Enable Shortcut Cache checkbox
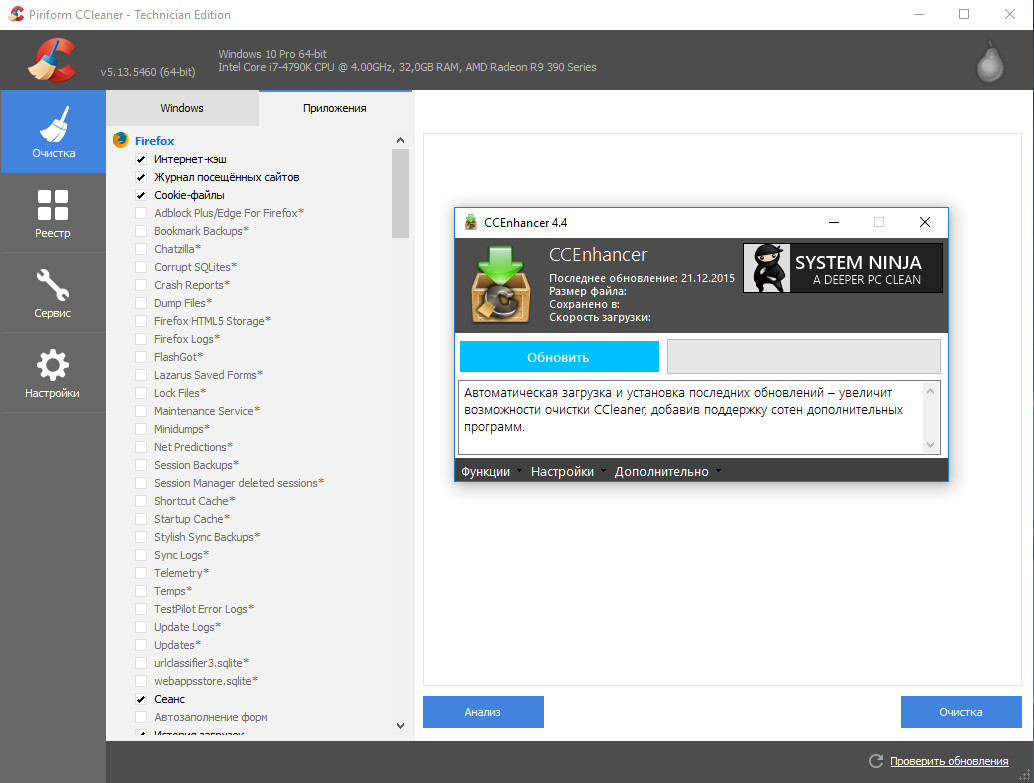1034x783 pixels. (141, 501)
